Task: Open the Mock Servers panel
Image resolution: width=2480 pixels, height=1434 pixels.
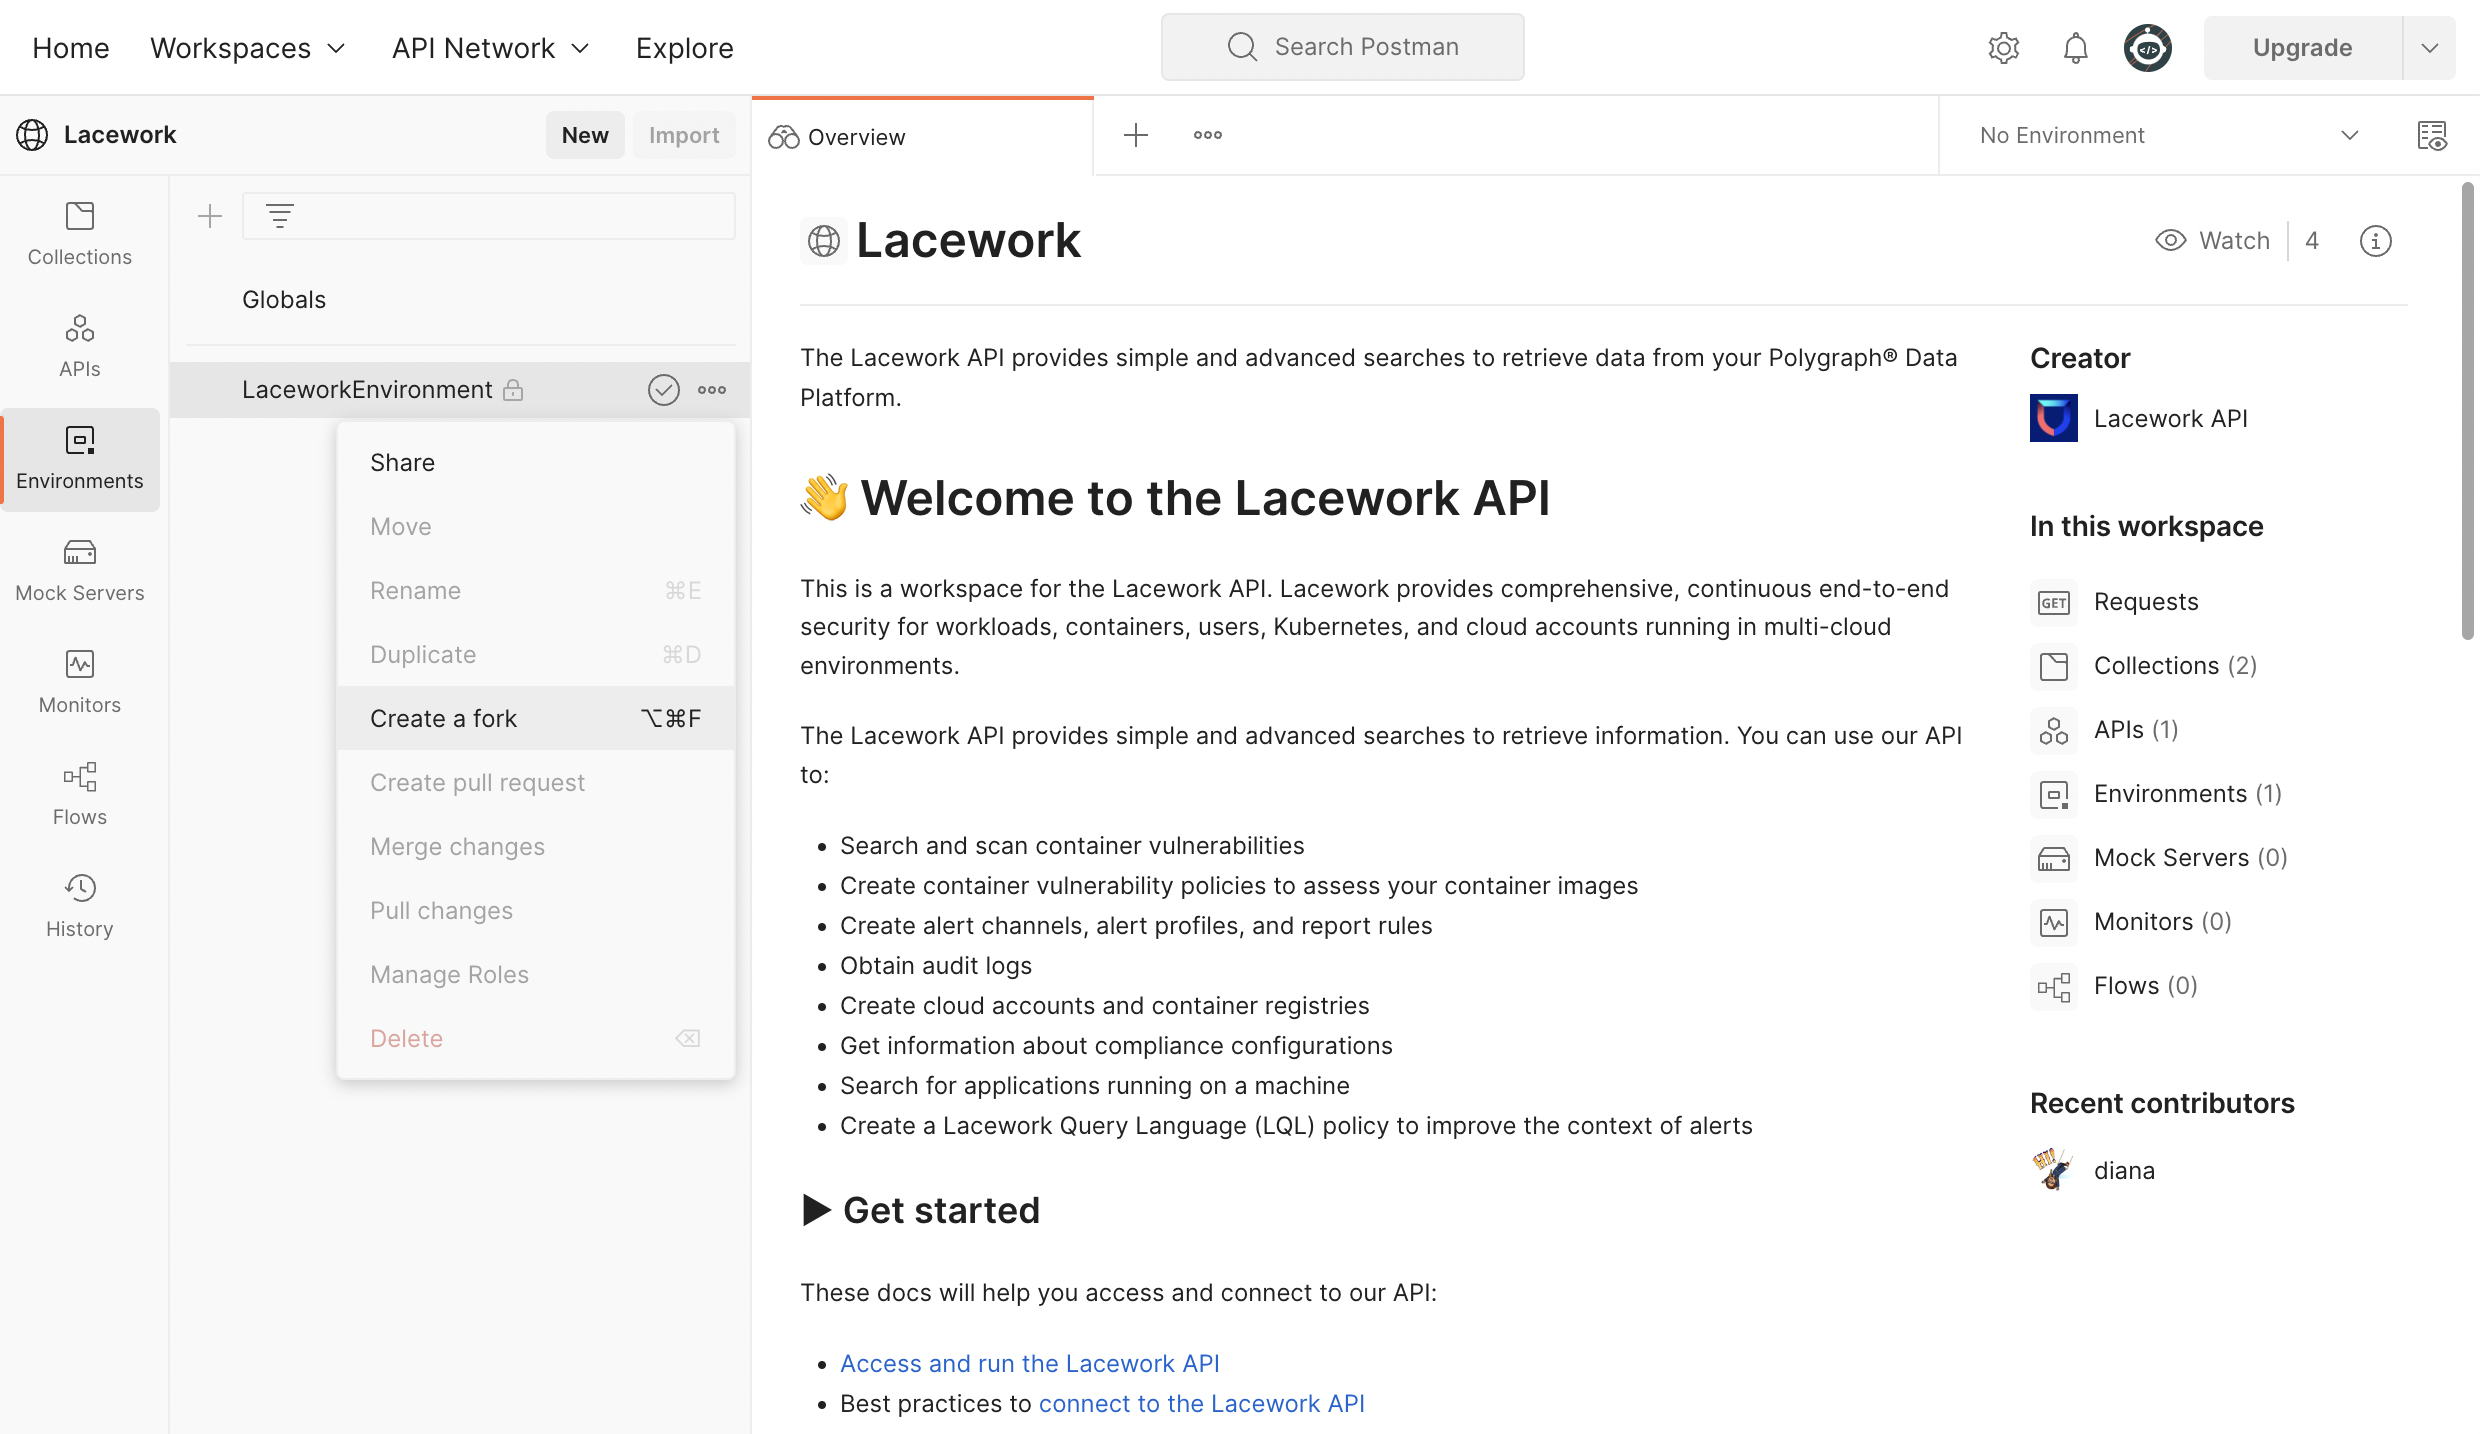Action: click(x=79, y=569)
